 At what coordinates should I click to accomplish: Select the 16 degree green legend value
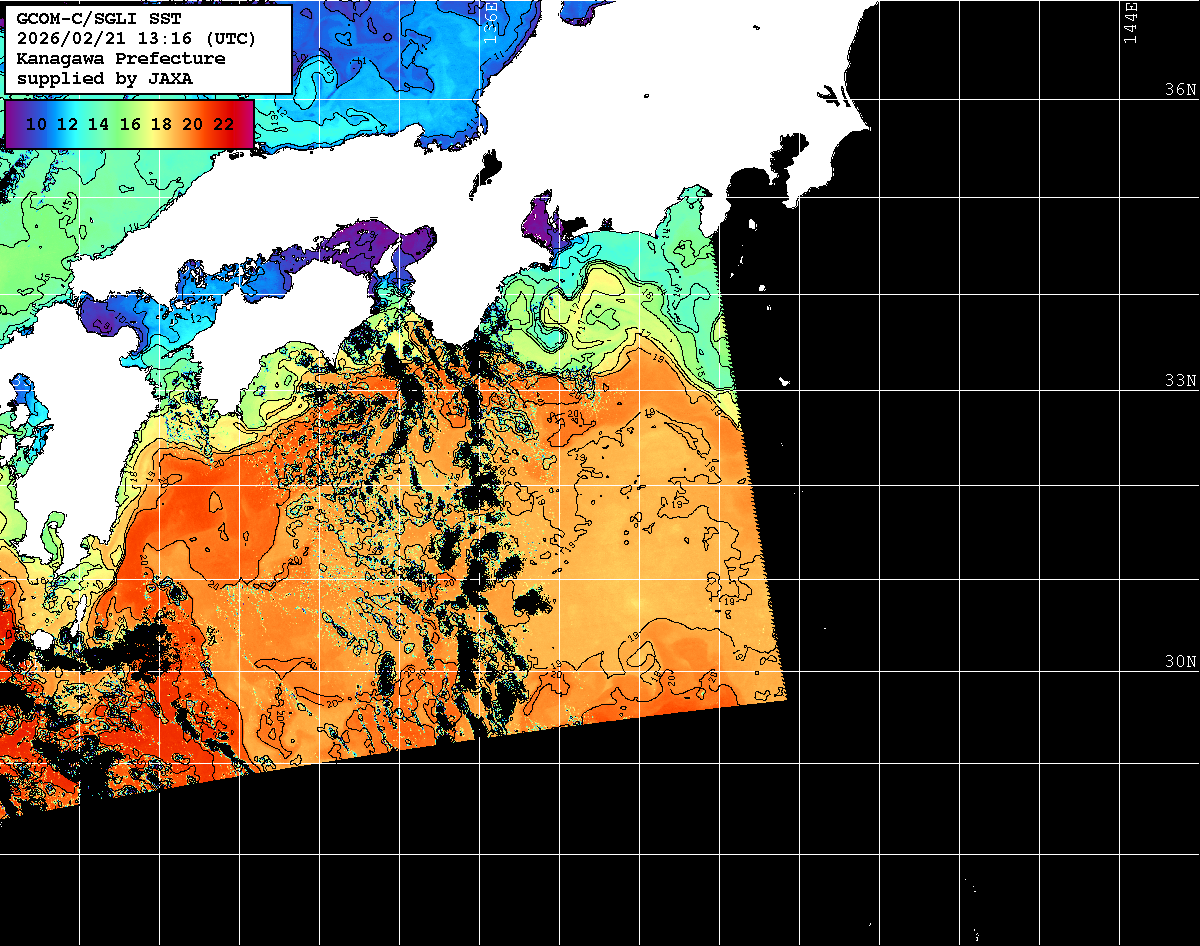click(130, 124)
